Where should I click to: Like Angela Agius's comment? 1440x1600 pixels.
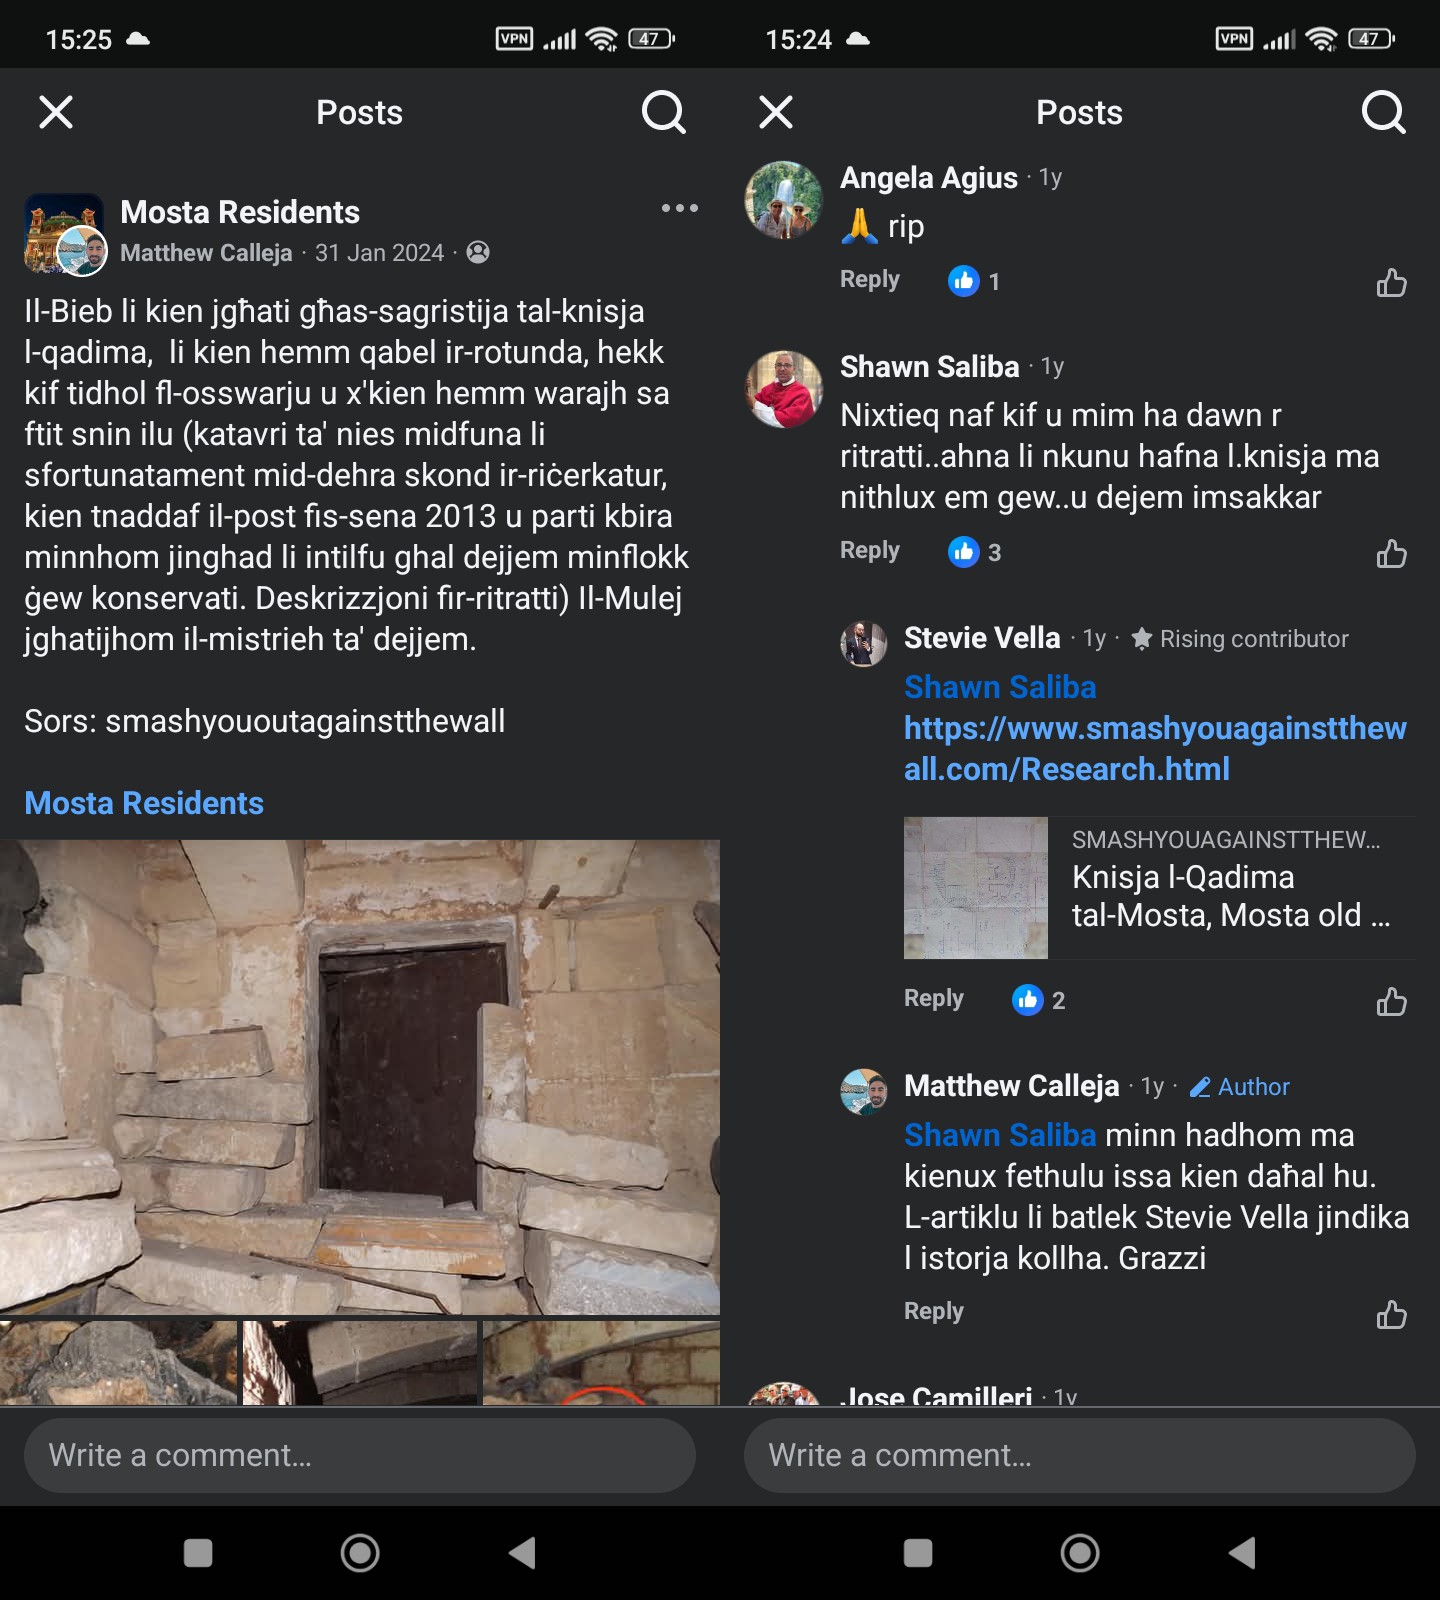pyautogui.click(x=1391, y=283)
